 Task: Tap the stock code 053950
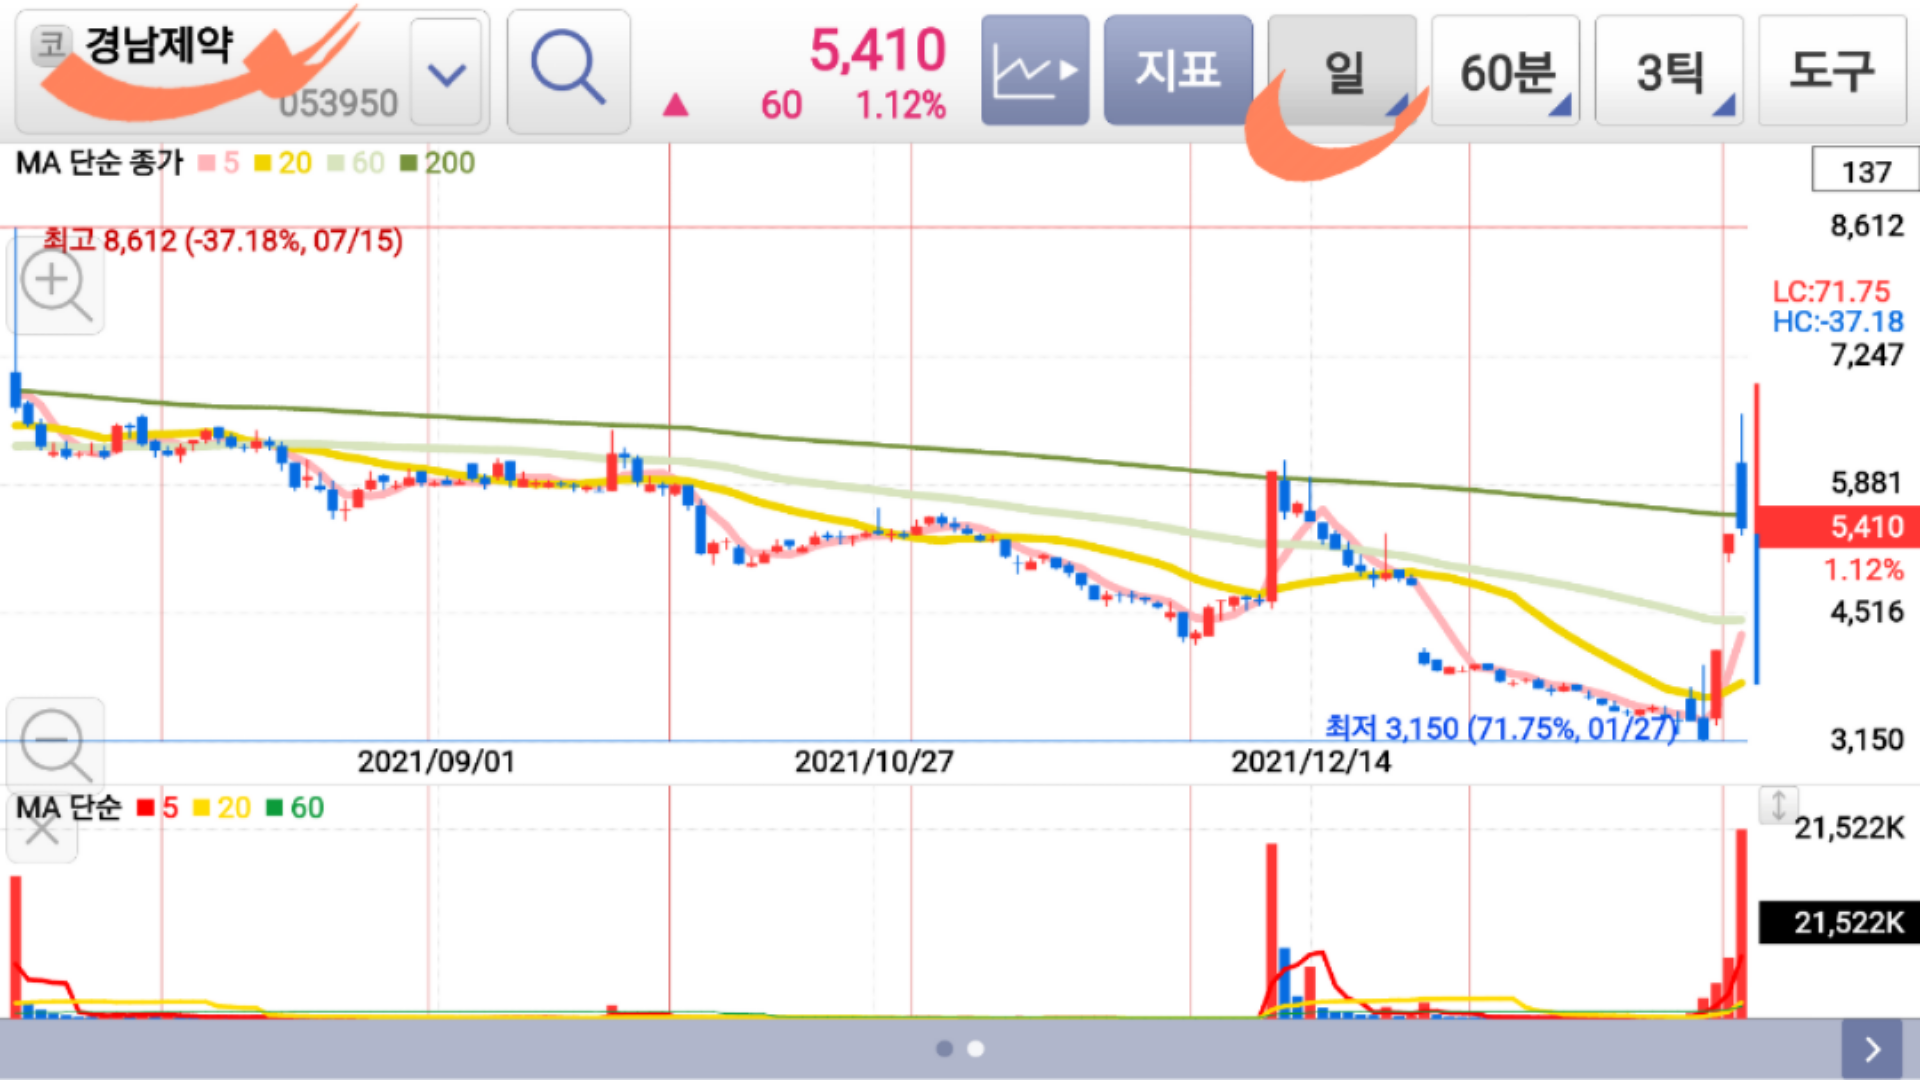(x=338, y=103)
